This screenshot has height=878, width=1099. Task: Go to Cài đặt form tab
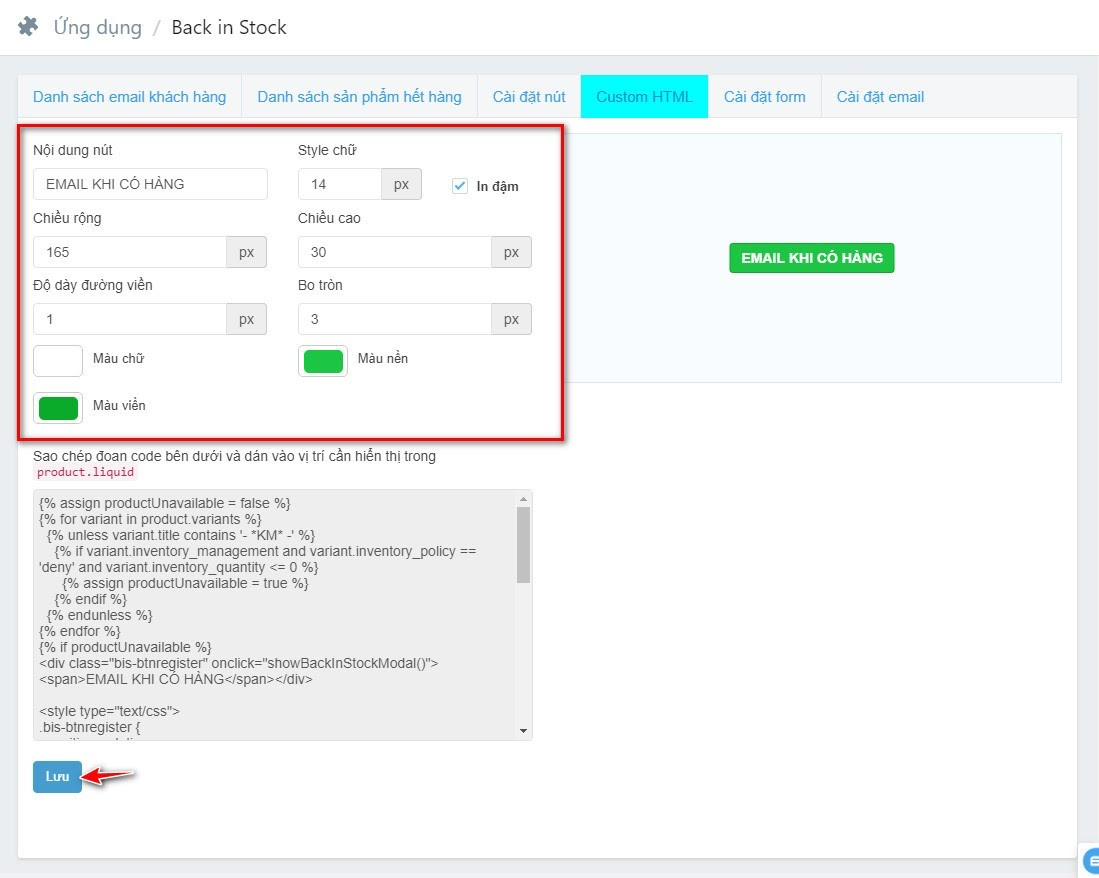pyautogui.click(x=765, y=97)
